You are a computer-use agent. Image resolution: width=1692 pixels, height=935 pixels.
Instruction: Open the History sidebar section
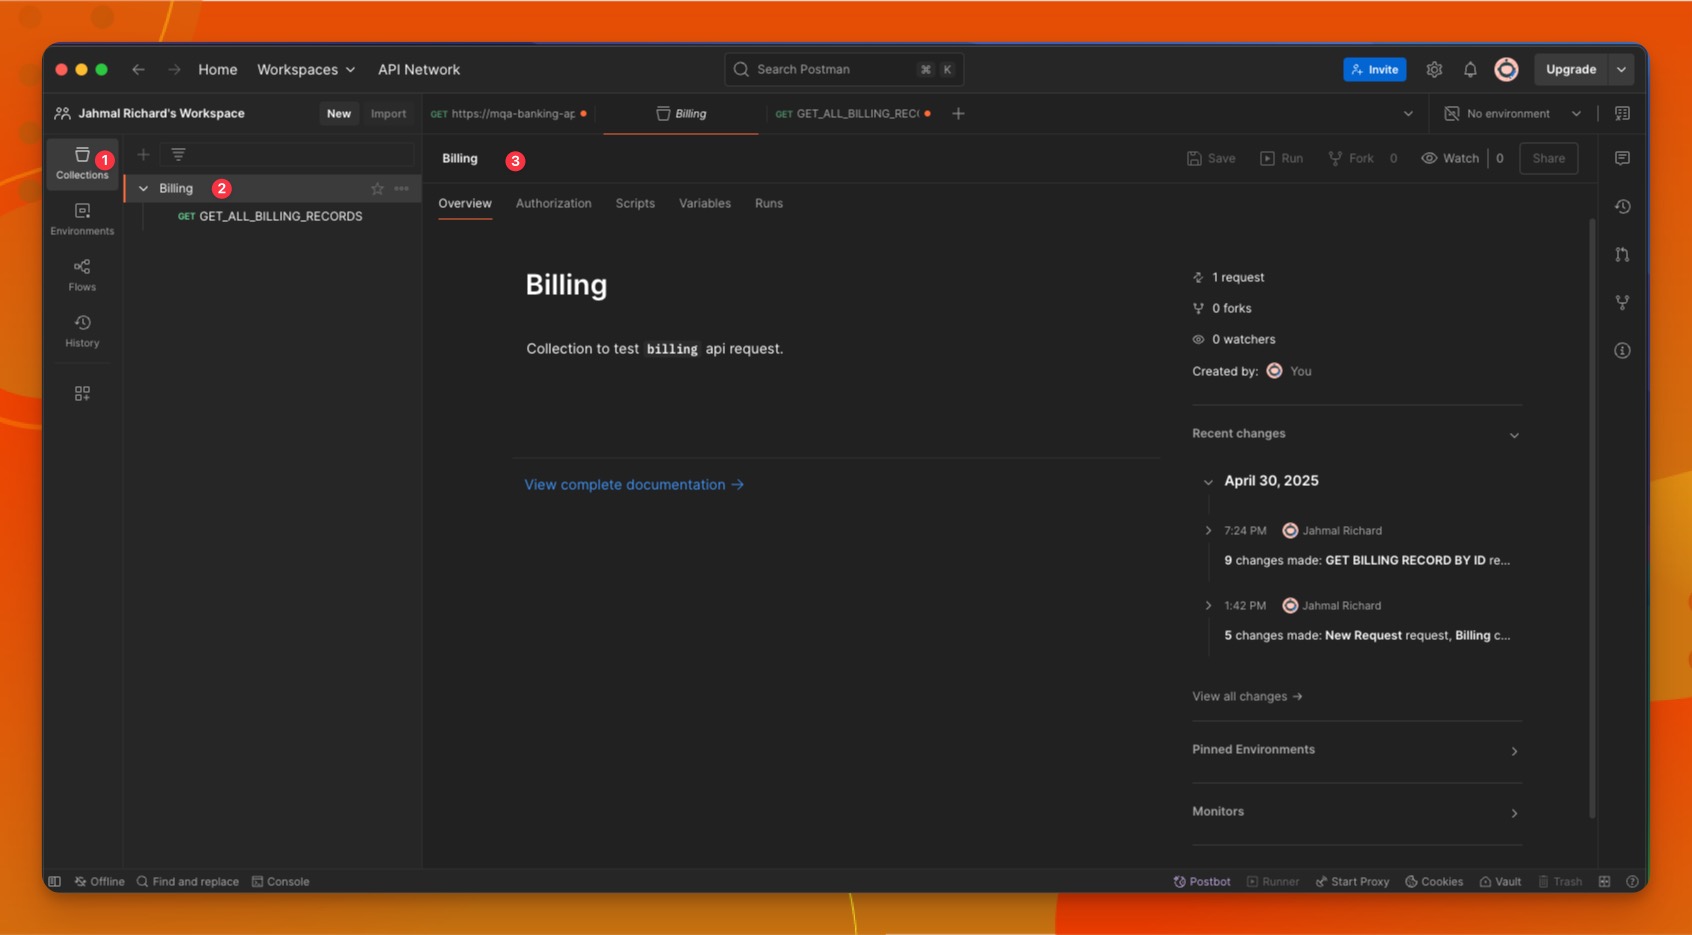82,331
